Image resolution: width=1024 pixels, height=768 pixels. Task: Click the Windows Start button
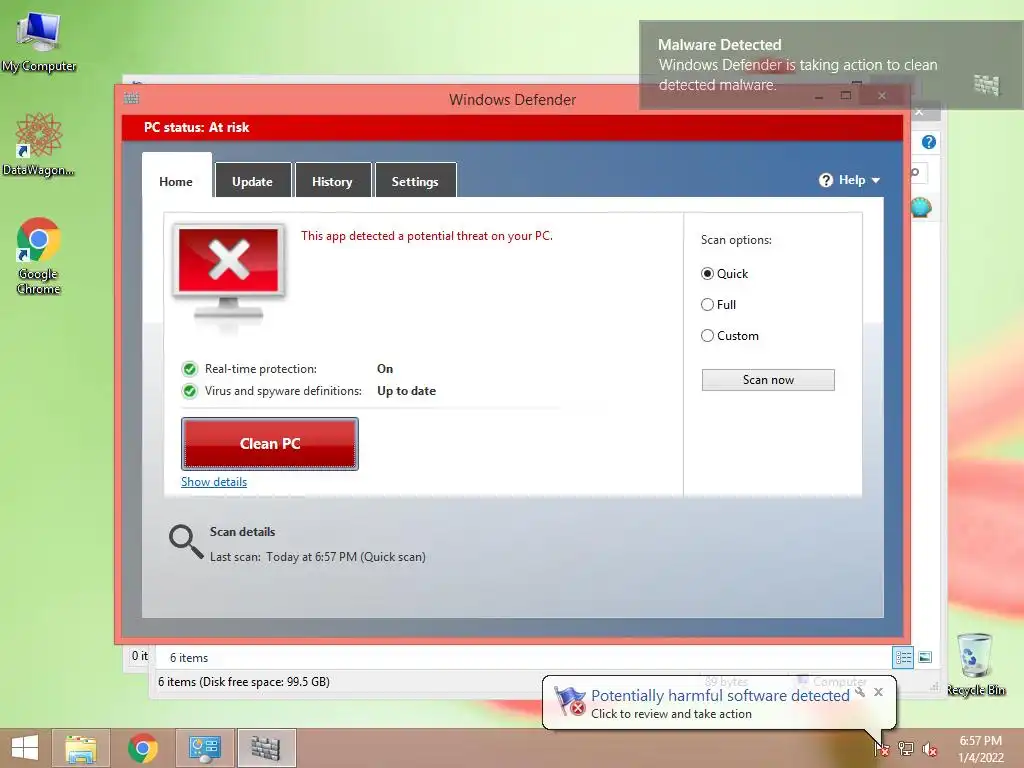(25, 748)
